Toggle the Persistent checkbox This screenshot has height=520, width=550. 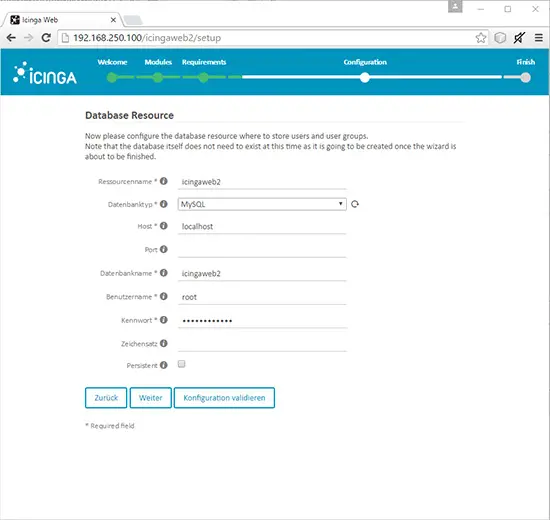(181, 364)
